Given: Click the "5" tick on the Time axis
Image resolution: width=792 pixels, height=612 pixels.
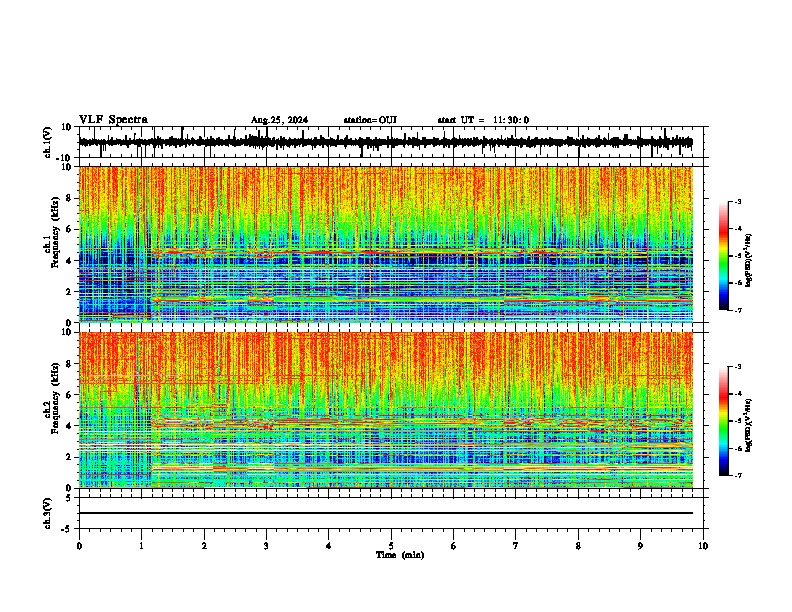Looking at the screenshot, I should (391, 546).
